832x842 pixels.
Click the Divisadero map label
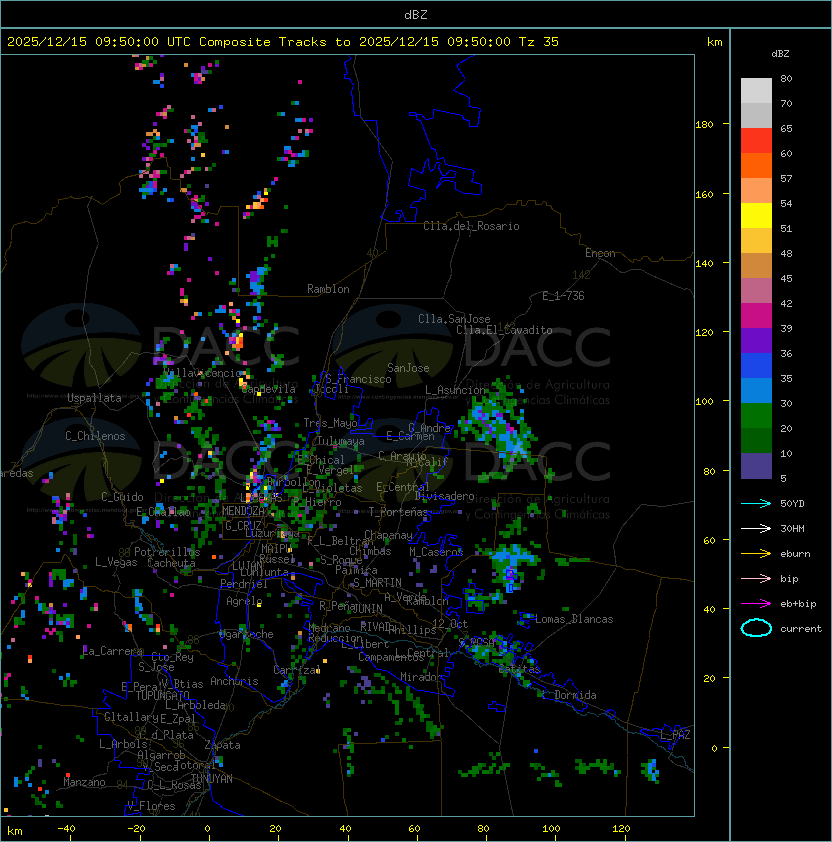pyautogui.click(x=444, y=496)
